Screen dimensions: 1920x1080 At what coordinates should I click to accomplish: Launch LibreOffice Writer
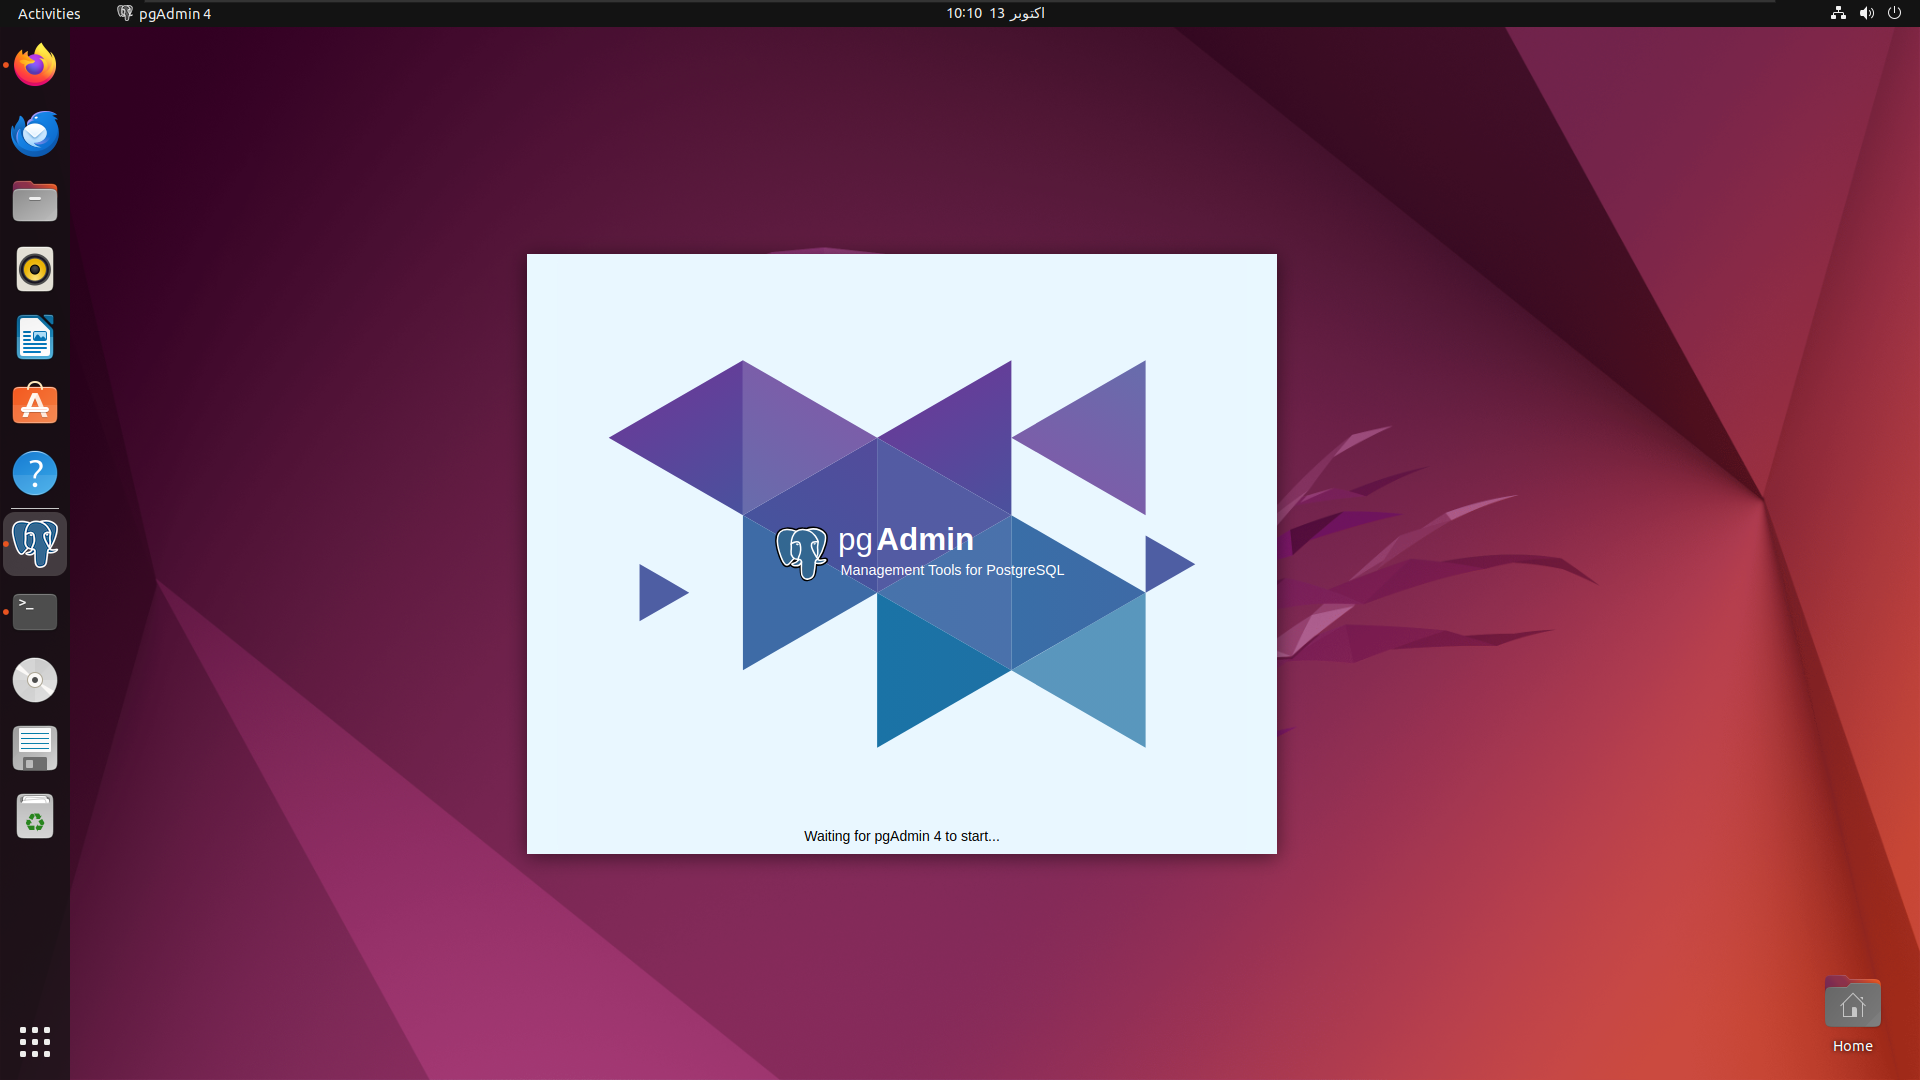pos(35,337)
